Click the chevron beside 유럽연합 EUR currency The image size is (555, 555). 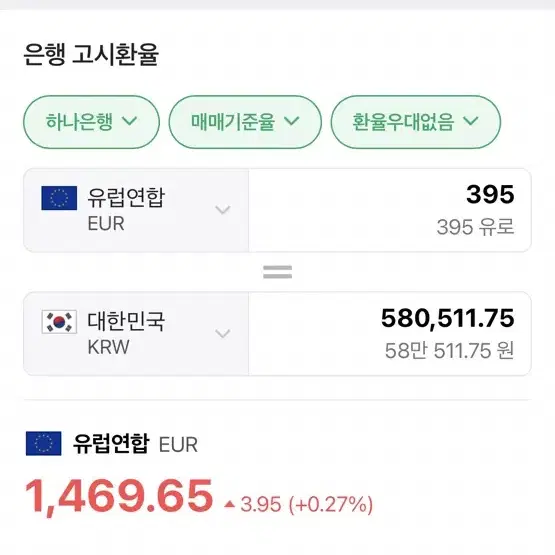click(223, 210)
